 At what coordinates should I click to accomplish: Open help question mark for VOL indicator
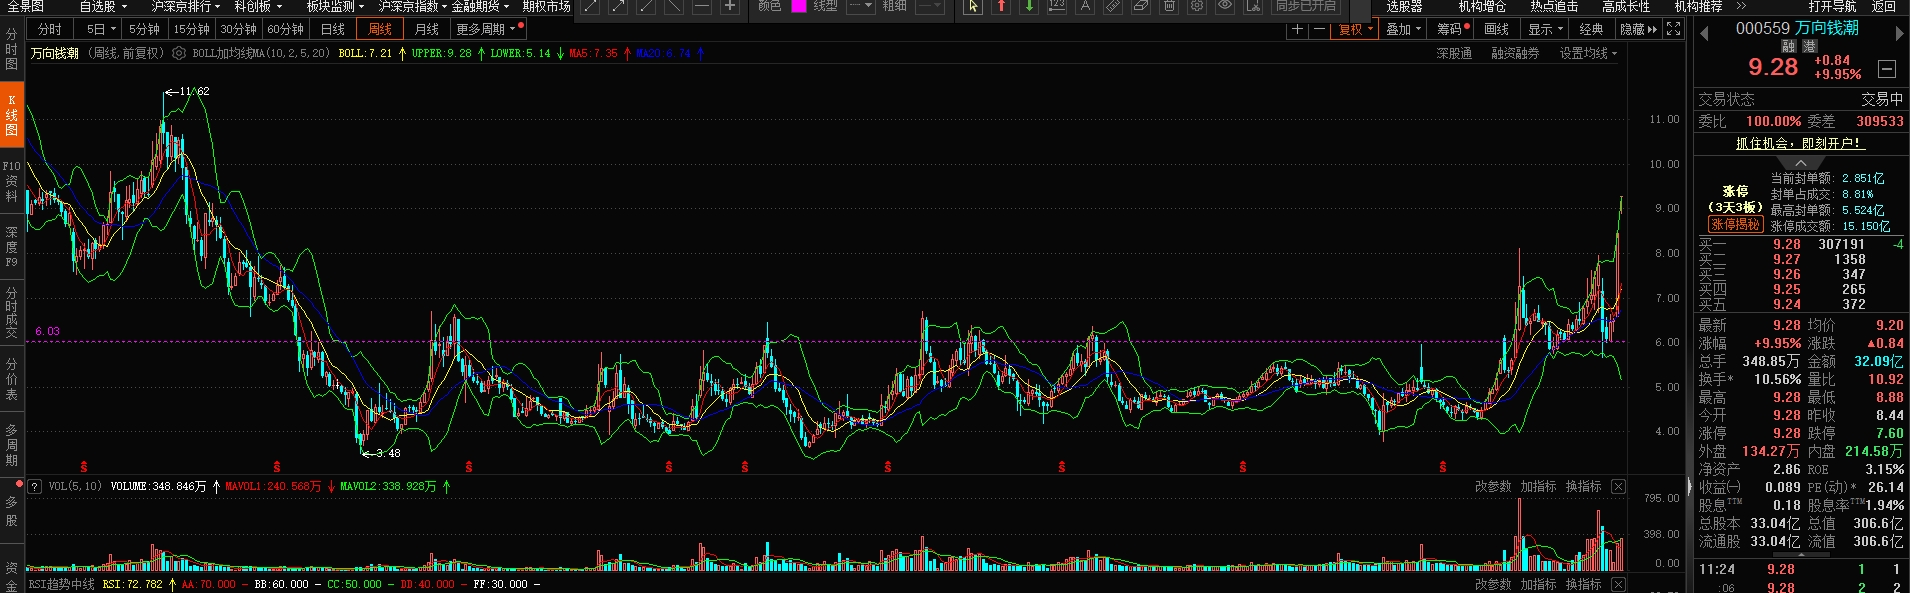pyautogui.click(x=35, y=487)
